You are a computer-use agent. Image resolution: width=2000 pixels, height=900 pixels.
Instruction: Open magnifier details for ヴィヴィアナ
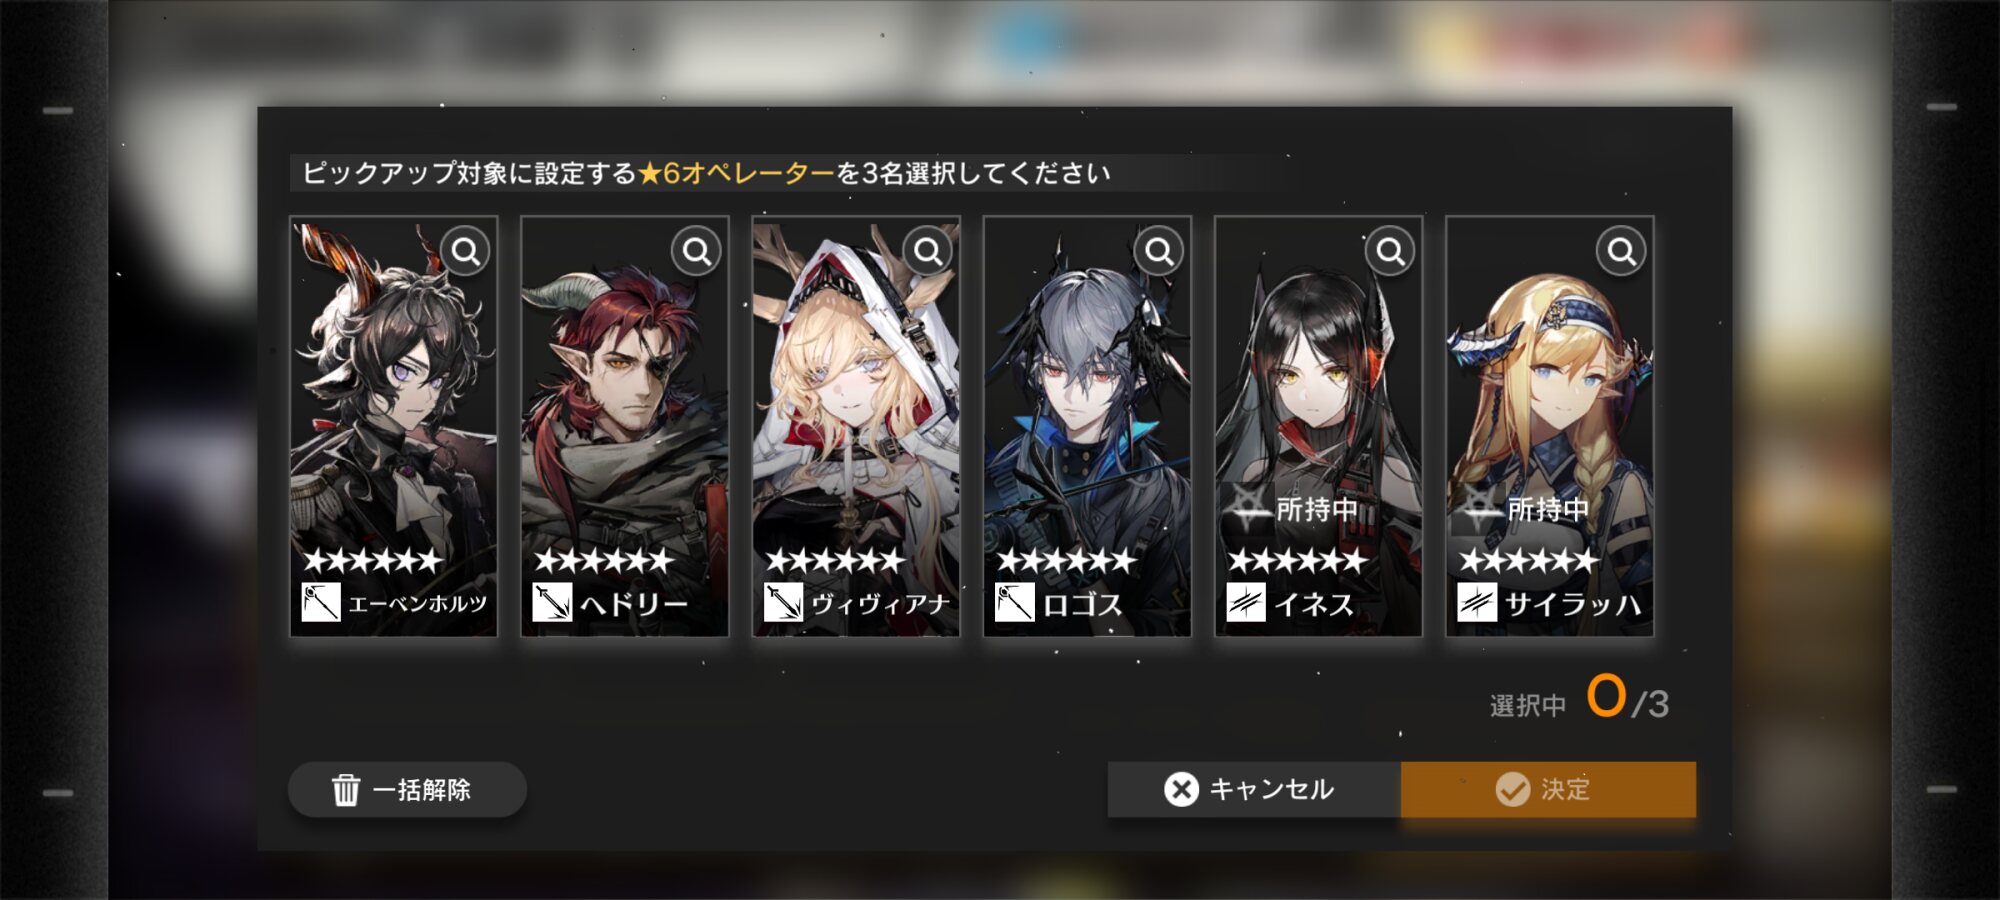click(x=928, y=251)
